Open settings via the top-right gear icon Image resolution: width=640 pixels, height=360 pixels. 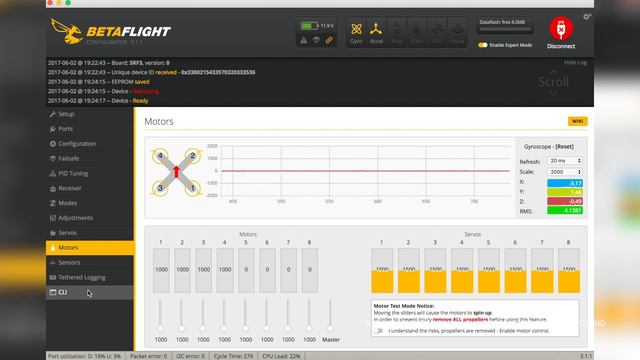pos(587,17)
